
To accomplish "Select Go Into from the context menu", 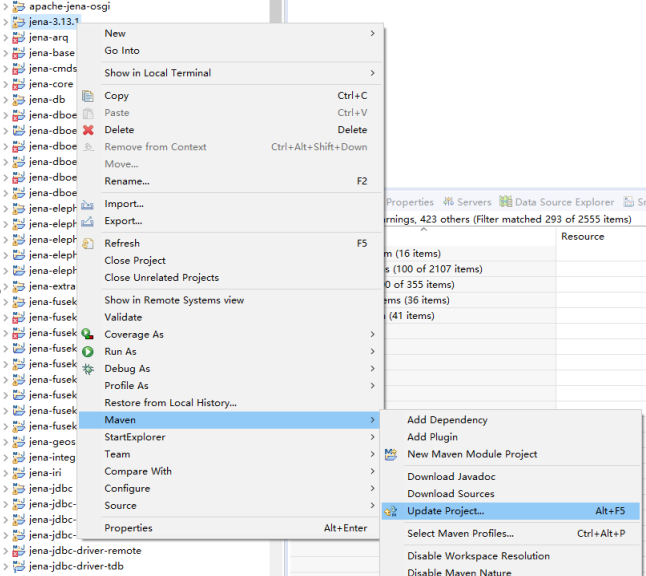I will coord(230,51).
